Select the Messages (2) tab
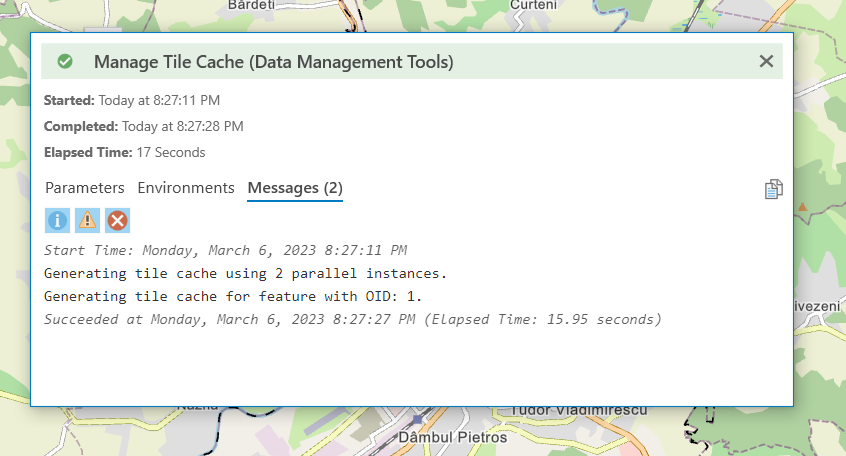 click(295, 188)
